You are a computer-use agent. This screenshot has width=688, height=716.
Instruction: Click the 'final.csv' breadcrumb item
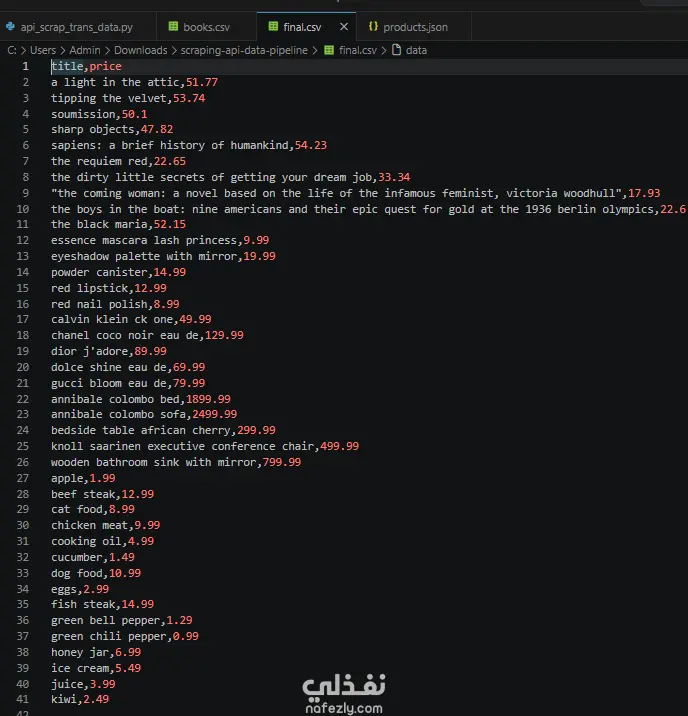(358, 50)
